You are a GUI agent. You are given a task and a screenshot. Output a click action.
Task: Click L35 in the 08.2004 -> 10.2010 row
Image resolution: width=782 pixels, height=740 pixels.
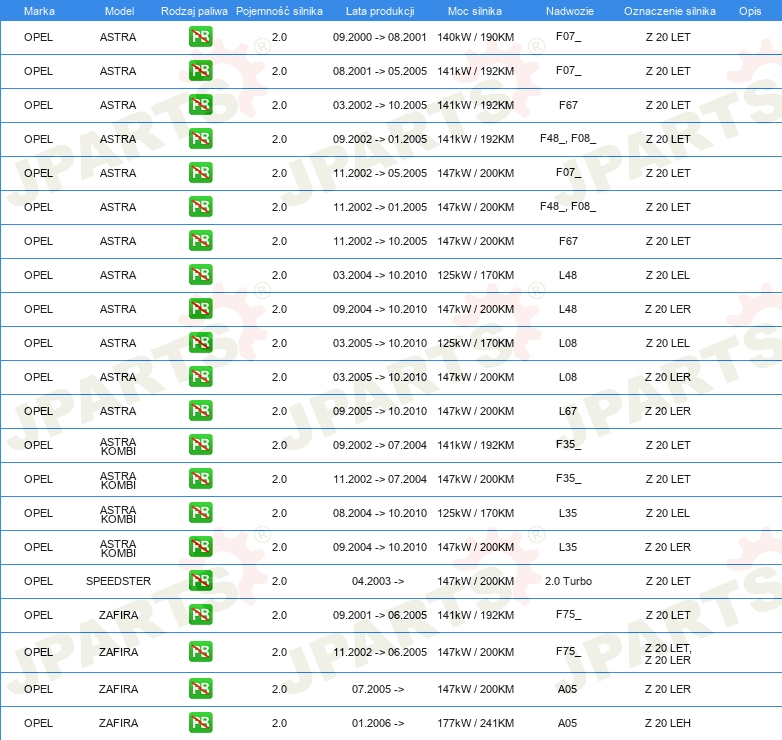click(568, 513)
